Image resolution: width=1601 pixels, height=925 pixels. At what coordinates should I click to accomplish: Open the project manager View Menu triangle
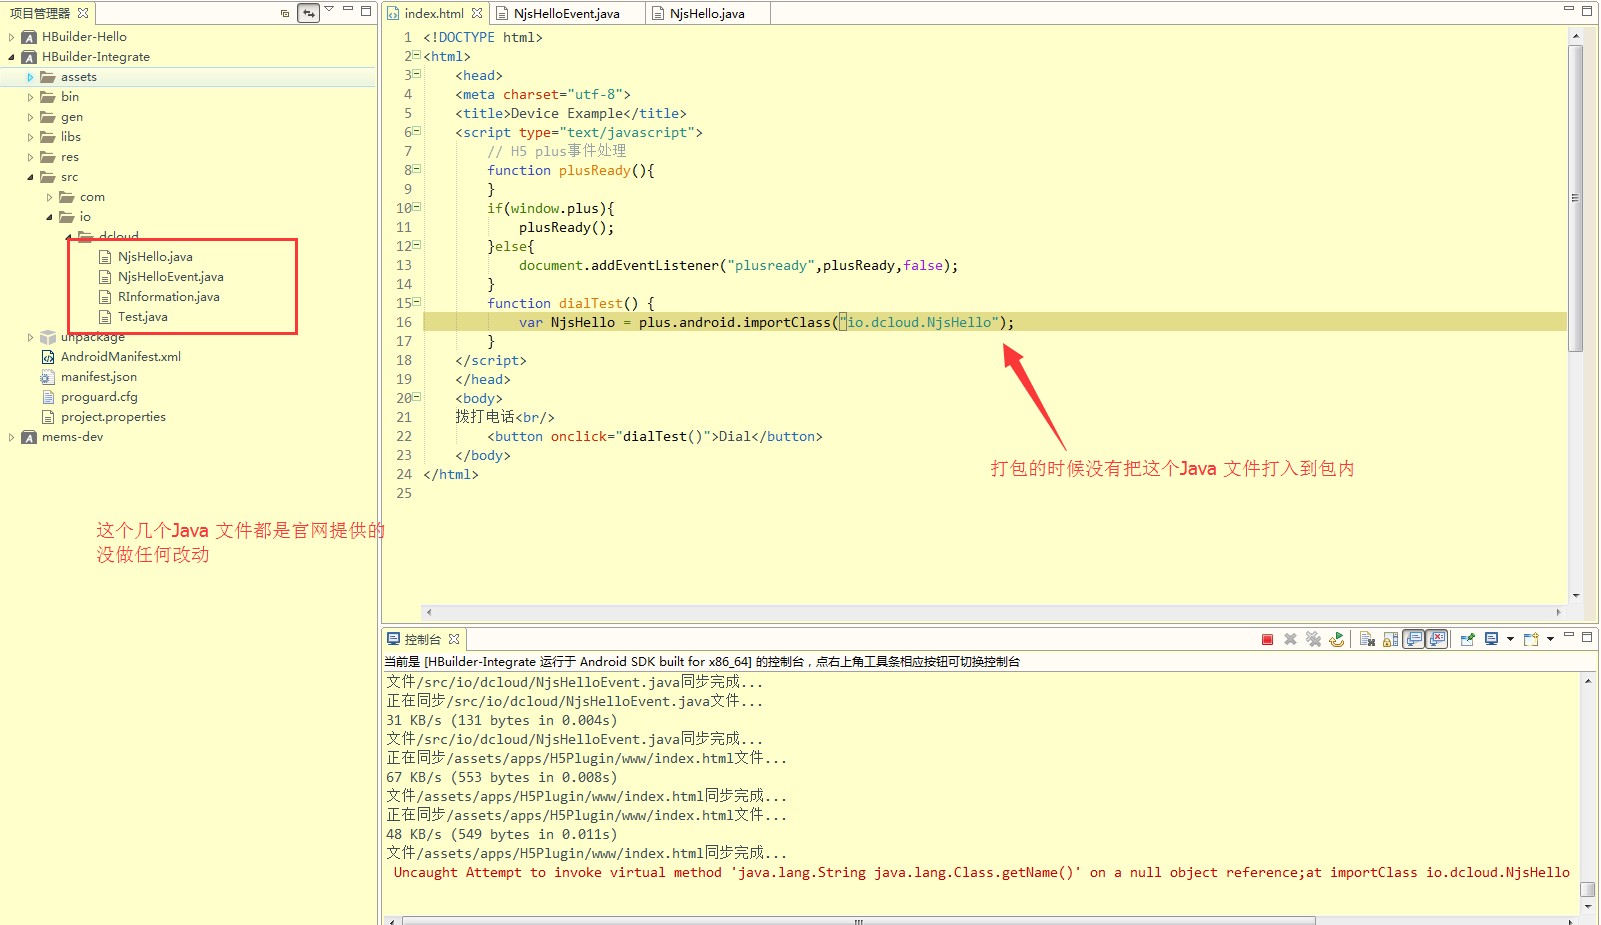329,10
